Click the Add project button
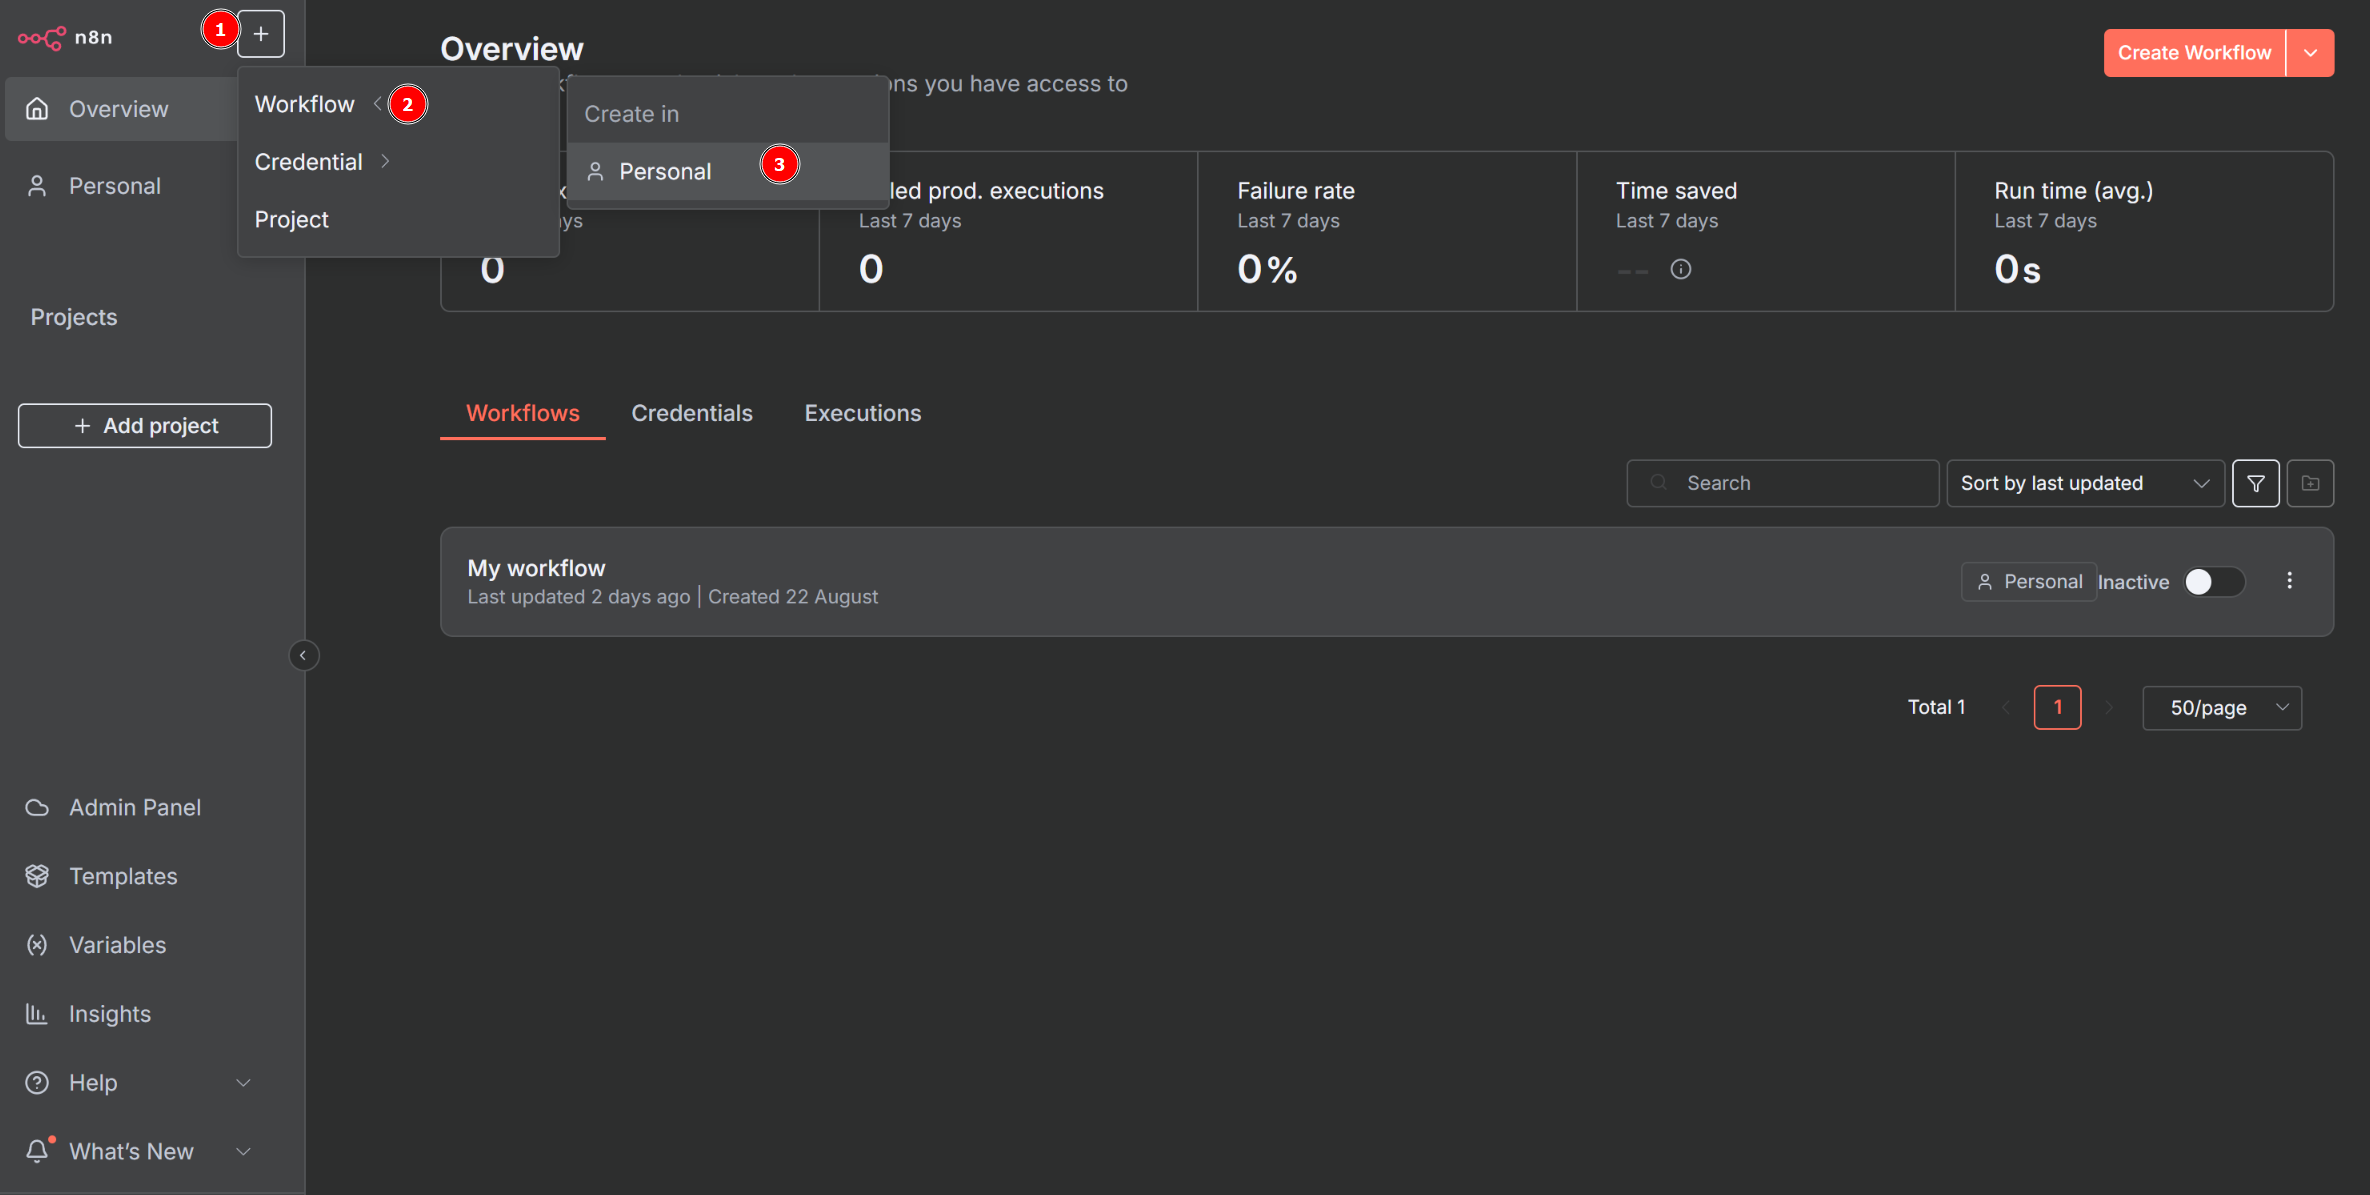2370x1195 pixels. click(x=145, y=426)
